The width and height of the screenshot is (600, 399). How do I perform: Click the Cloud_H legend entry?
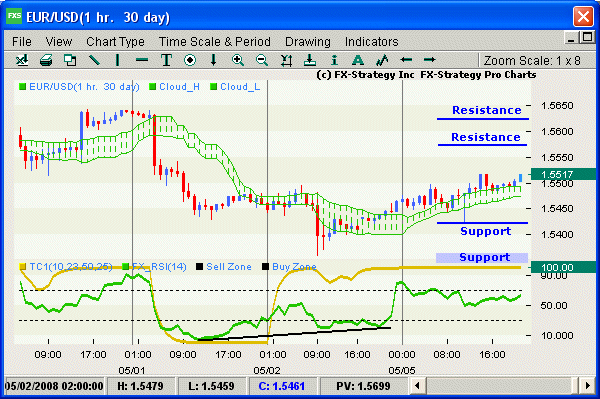coord(174,87)
